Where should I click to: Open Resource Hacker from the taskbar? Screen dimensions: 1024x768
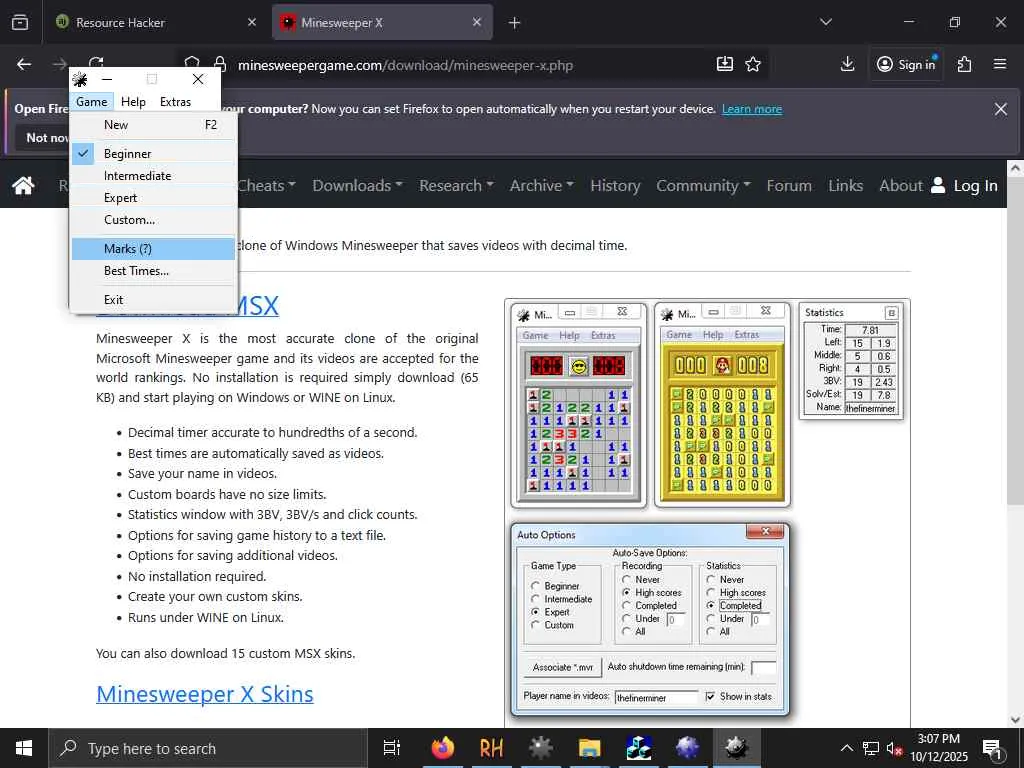[492, 748]
